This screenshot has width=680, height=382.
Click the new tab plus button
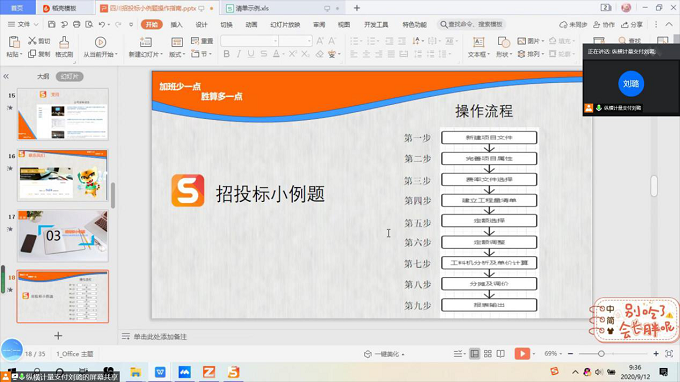(x=357, y=8)
